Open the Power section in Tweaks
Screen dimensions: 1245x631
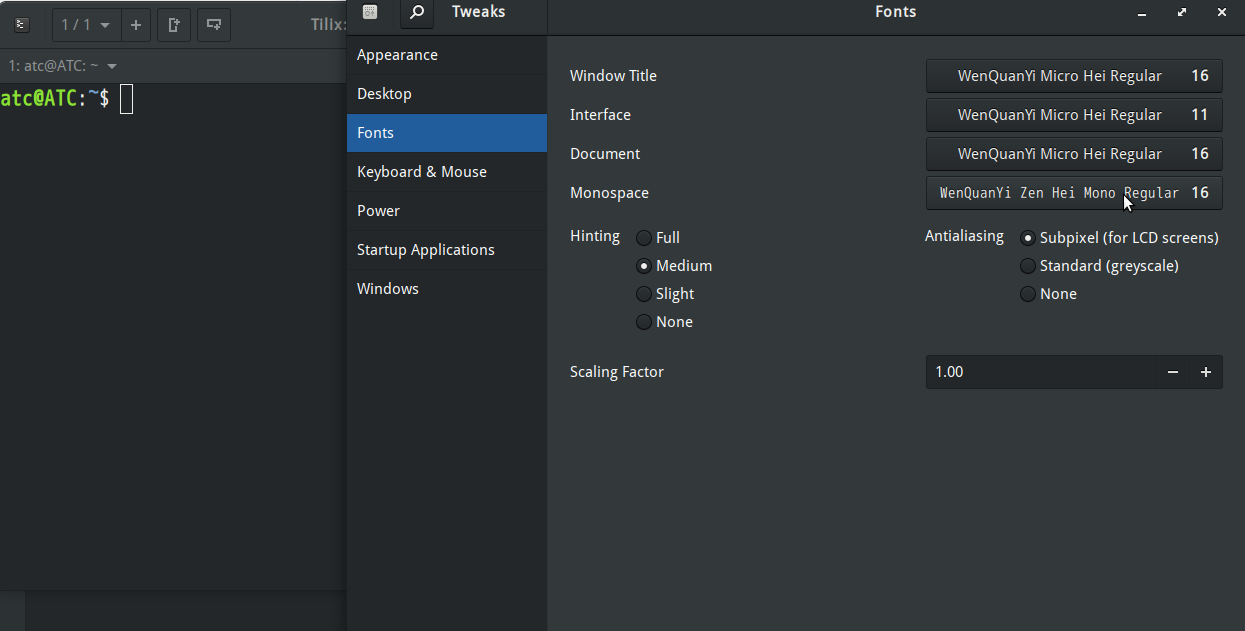(x=447, y=211)
